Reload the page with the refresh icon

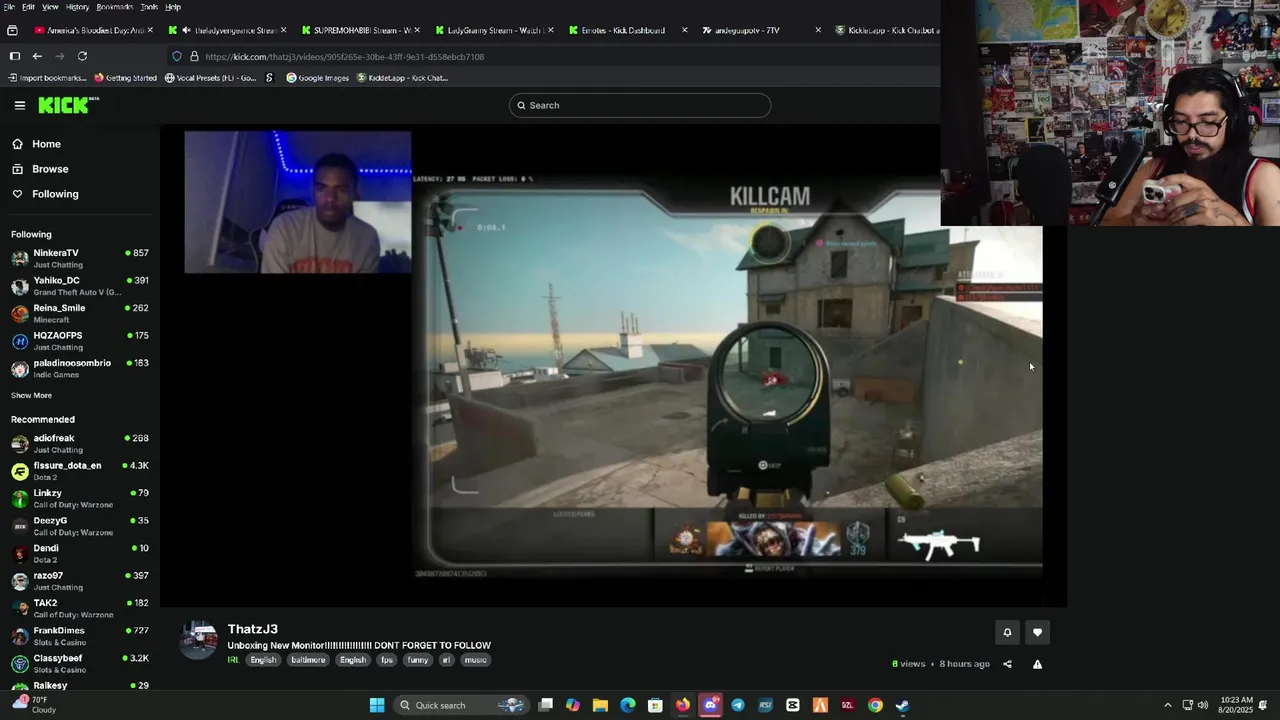tap(82, 56)
